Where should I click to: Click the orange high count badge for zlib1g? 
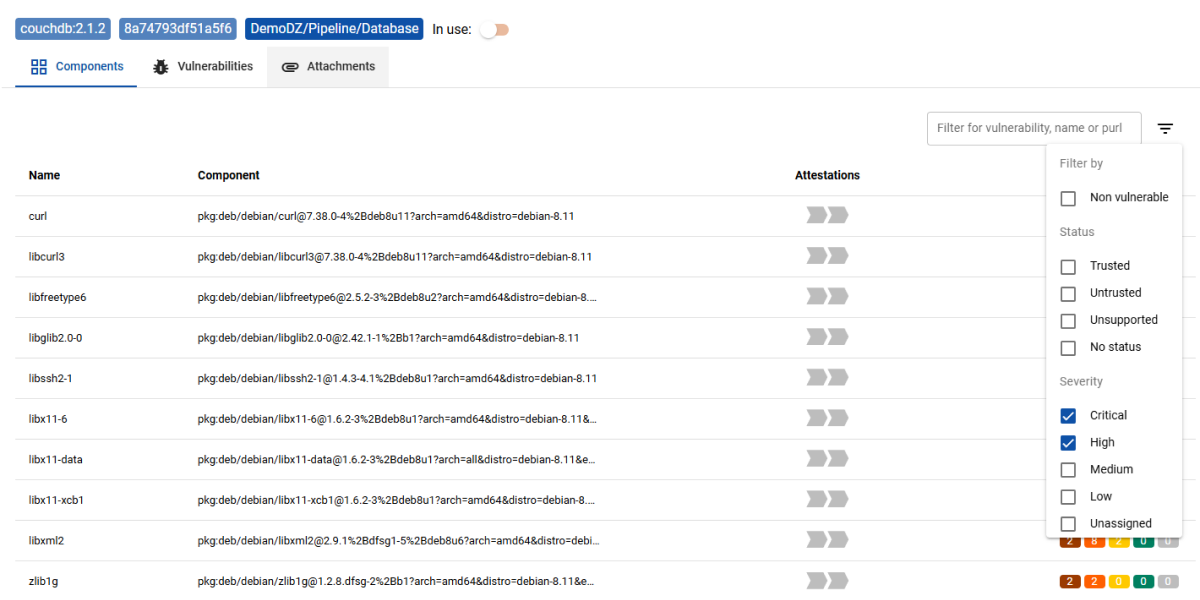tap(1094, 581)
